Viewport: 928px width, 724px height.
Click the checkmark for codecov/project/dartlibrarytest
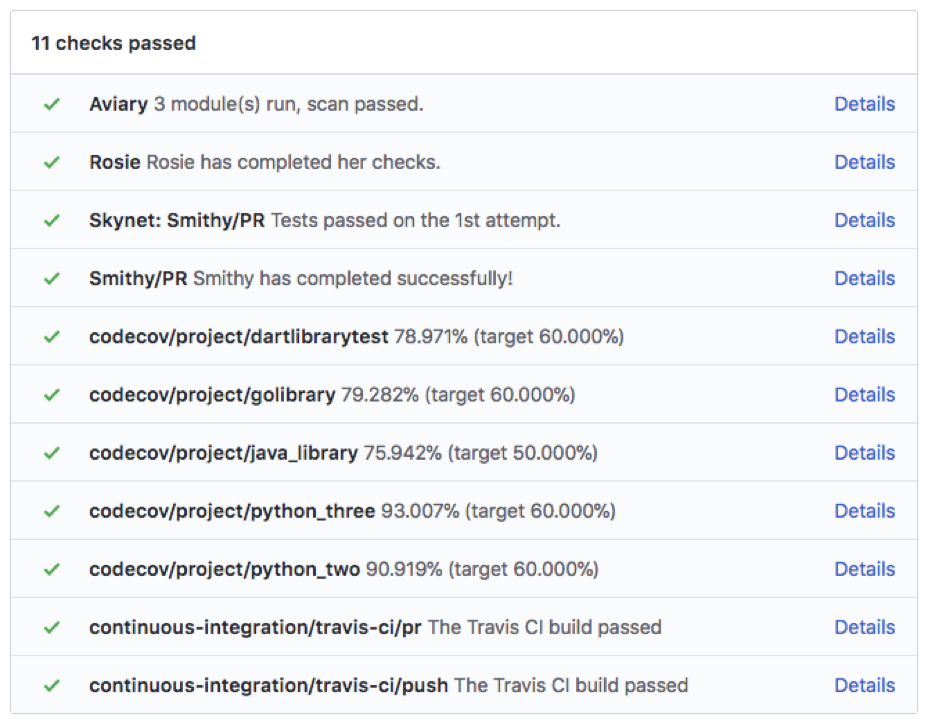[x=52, y=337]
